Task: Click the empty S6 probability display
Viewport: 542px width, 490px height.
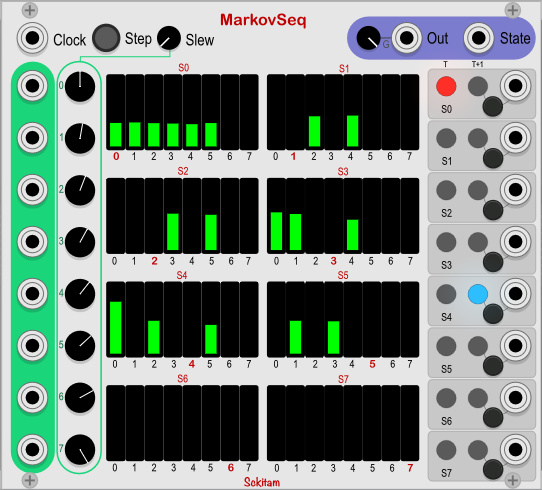Action: pyautogui.click(x=182, y=423)
